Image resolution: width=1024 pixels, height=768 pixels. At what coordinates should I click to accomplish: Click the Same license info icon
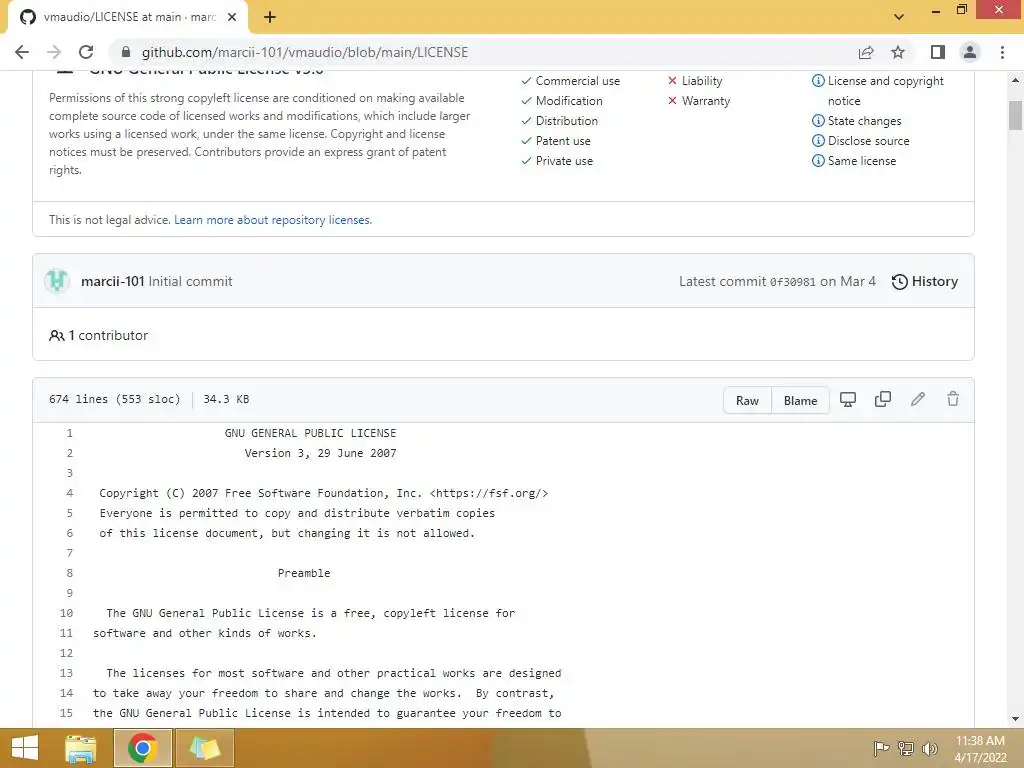[818, 161]
